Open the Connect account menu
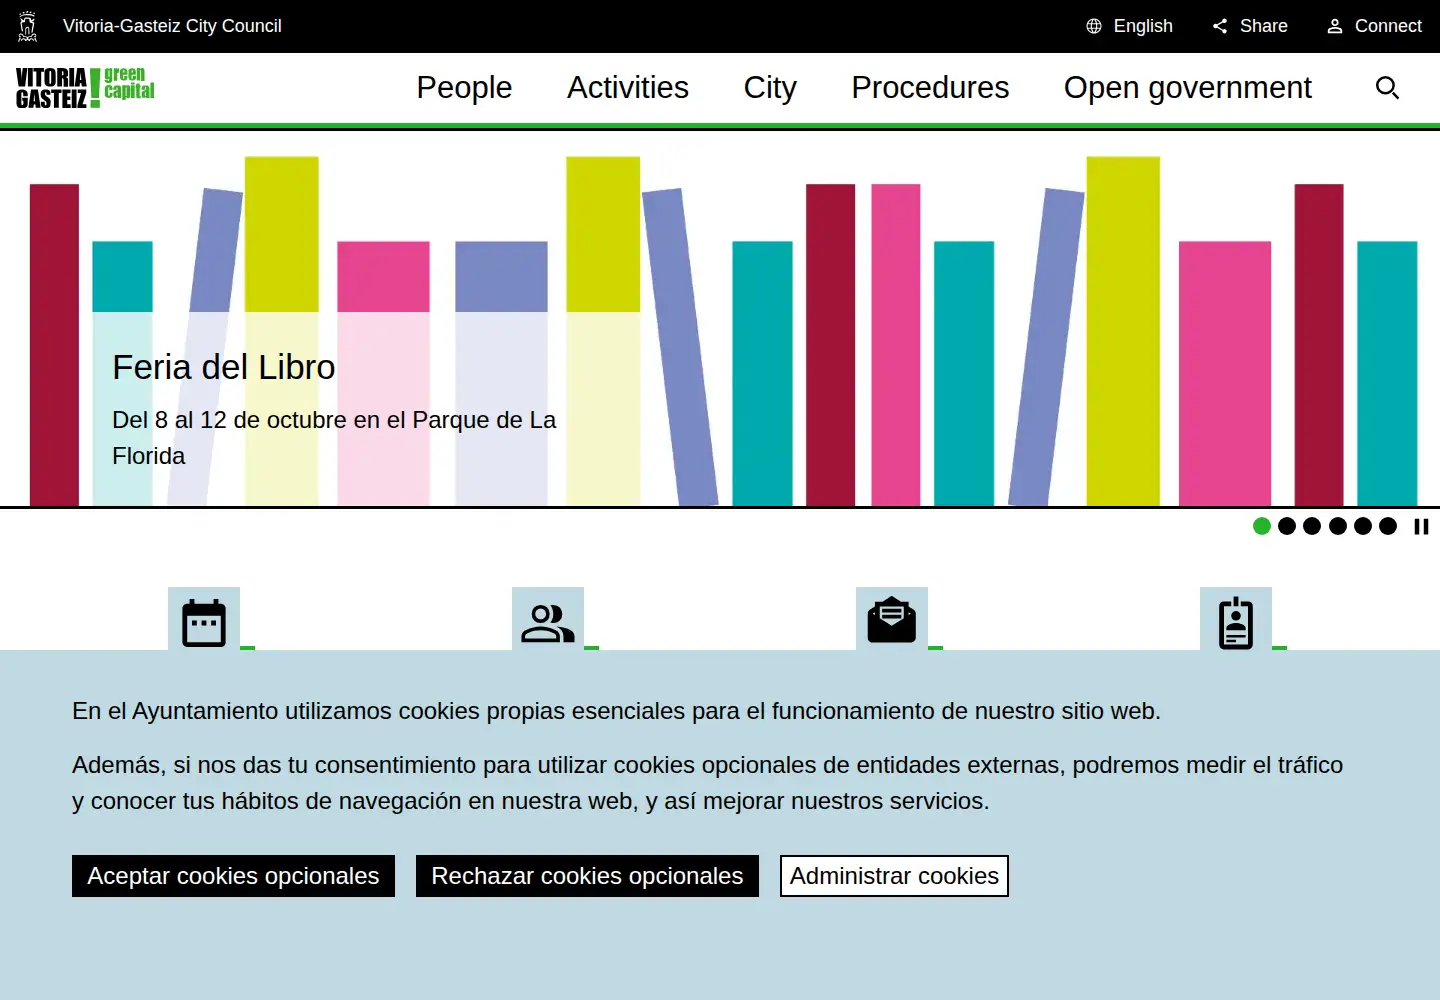 1374,26
